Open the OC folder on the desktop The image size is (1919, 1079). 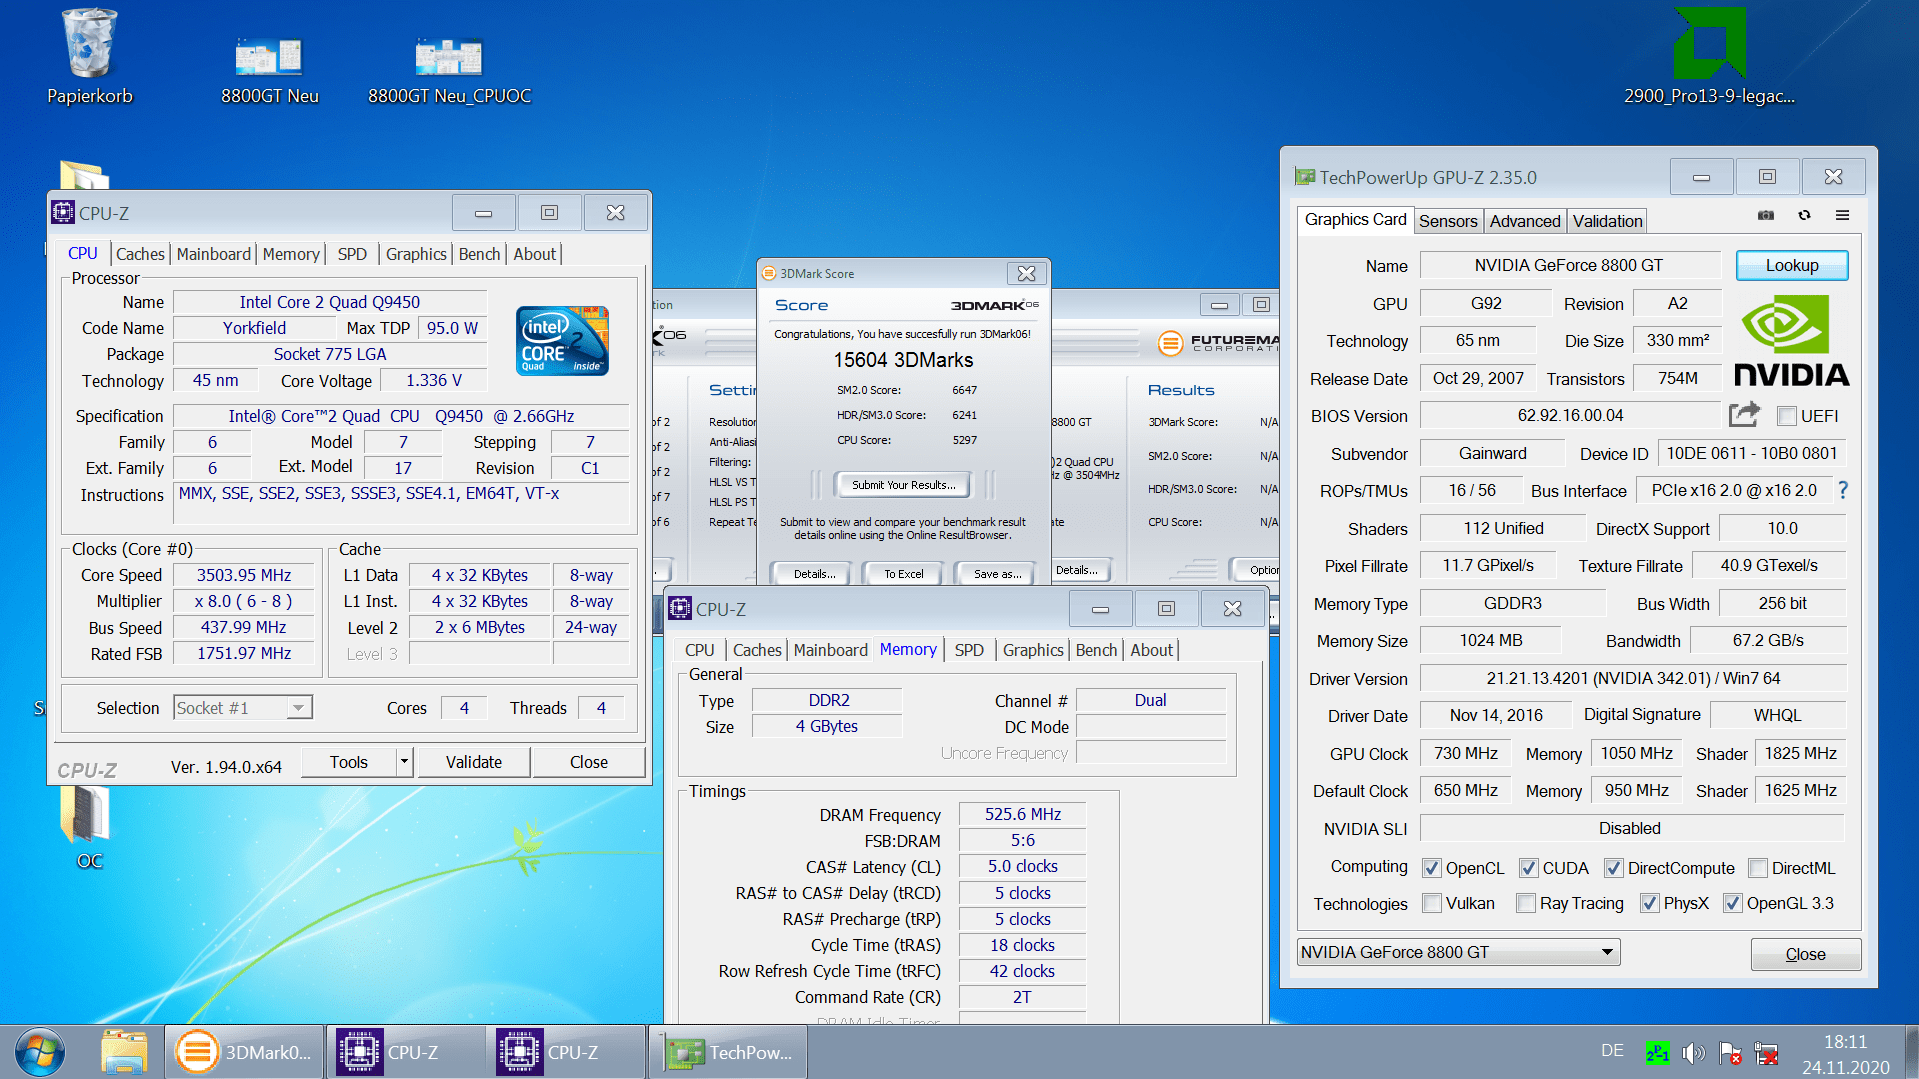(89, 826)
